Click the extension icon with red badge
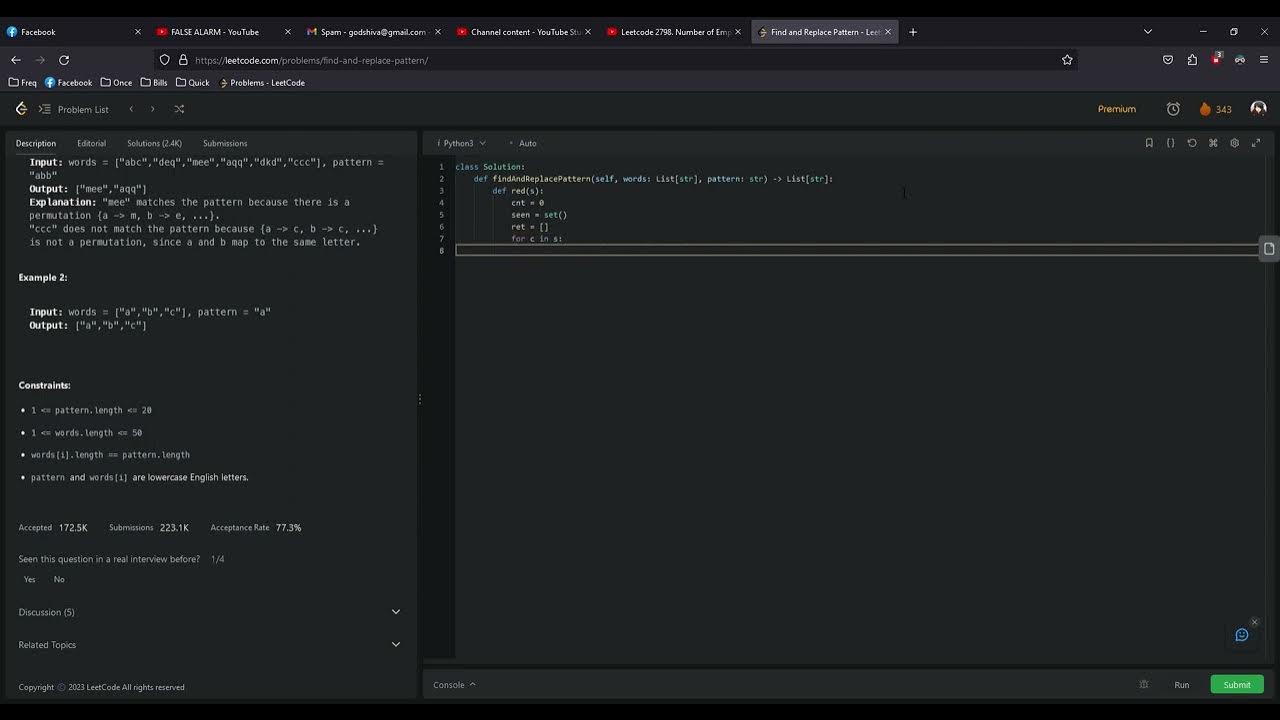1280x720 pixels. pyautogui.click(x=1216, y=59)
